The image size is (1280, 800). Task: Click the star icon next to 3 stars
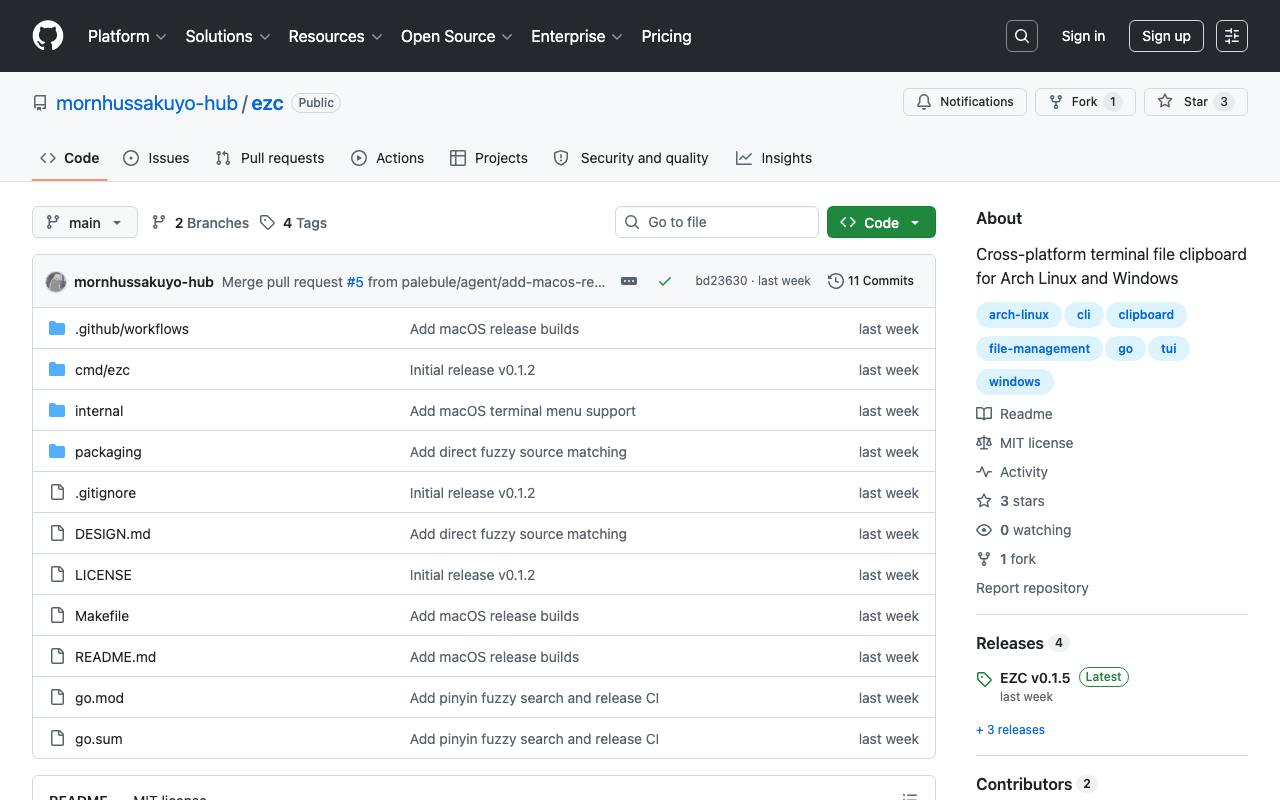click(984, 501)
